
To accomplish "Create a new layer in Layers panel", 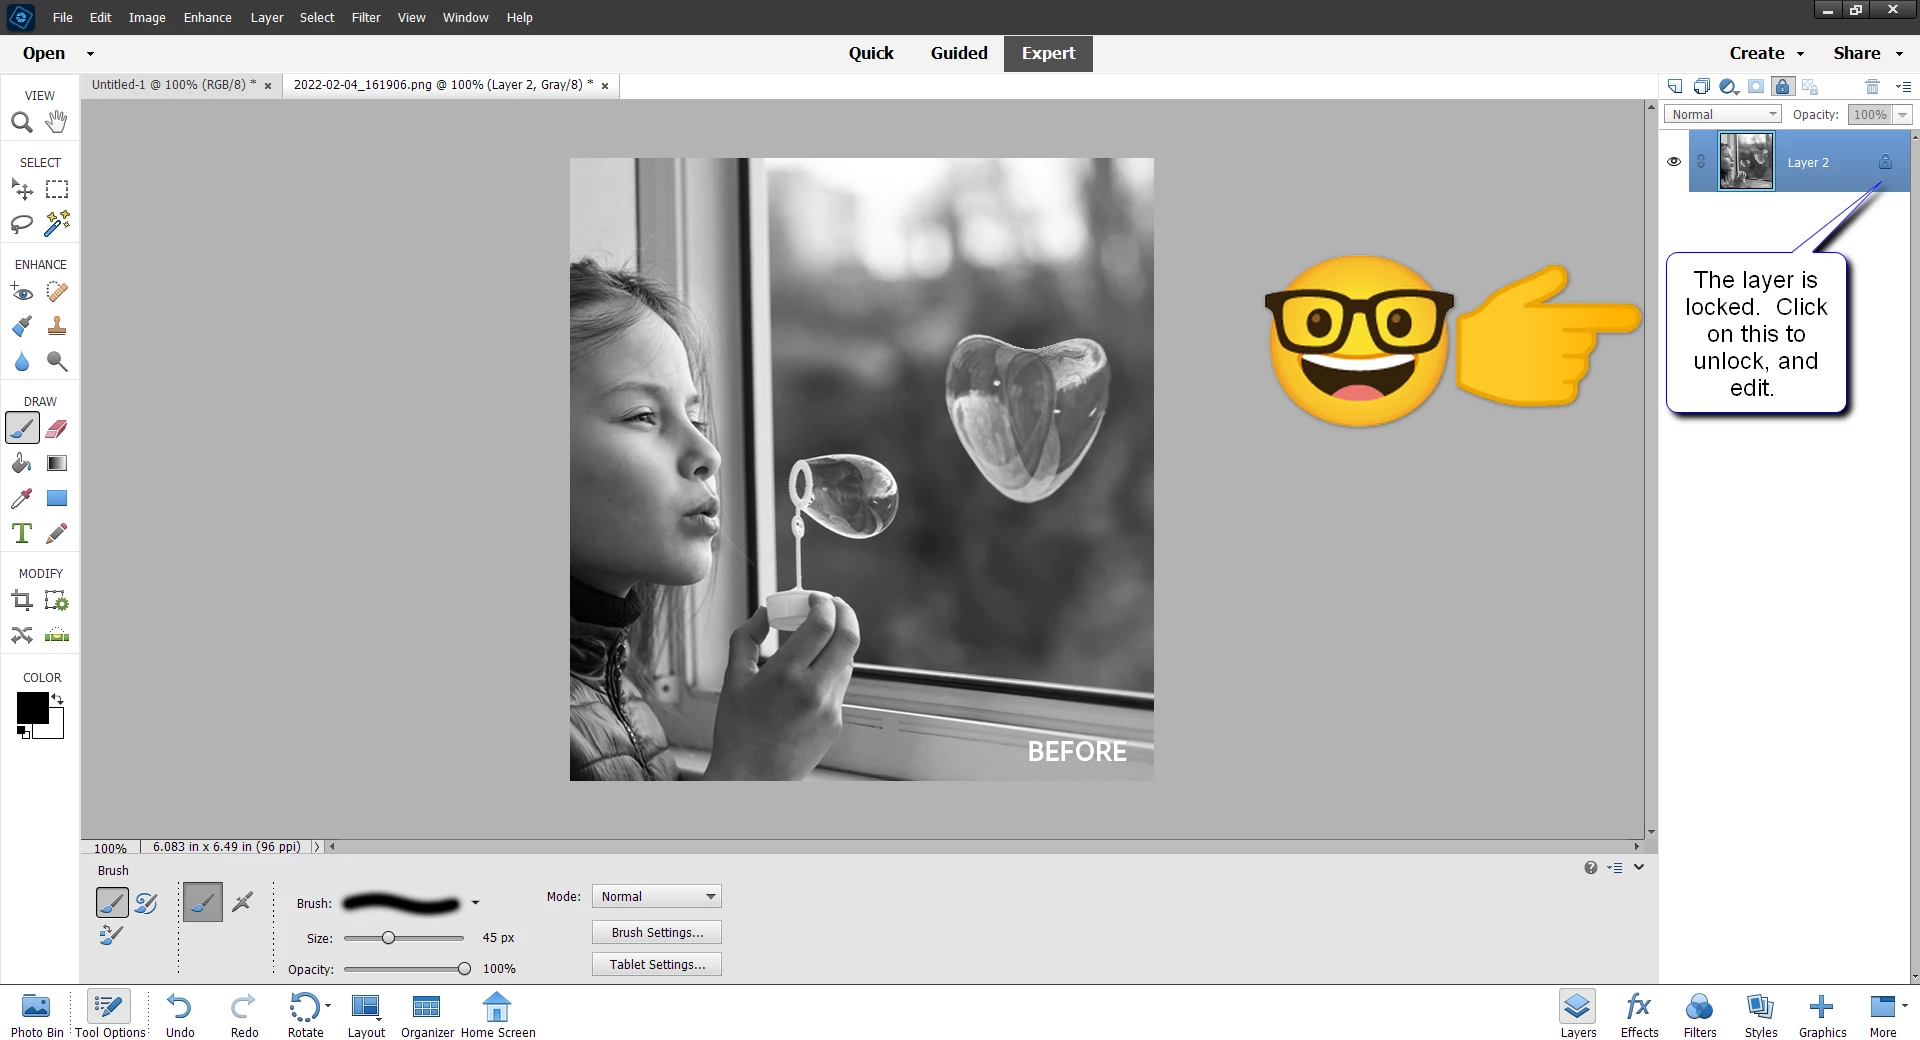I will click(x=1675, y=87).
